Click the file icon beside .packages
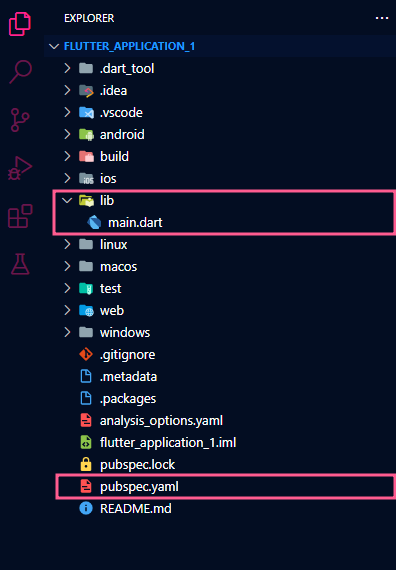This screenshot has height=570, width=396. 86,398
